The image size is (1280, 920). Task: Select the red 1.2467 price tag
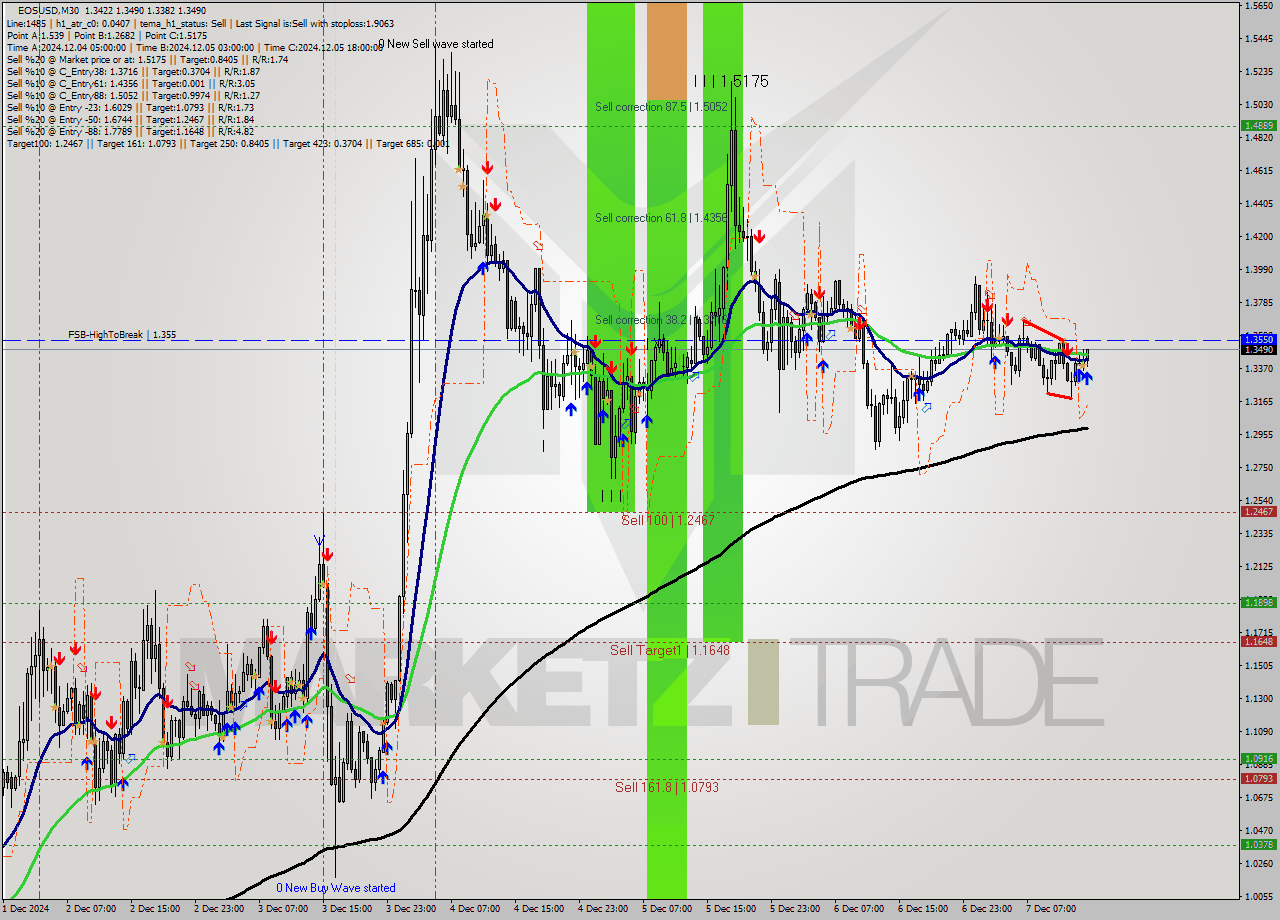pos(1258,511)
